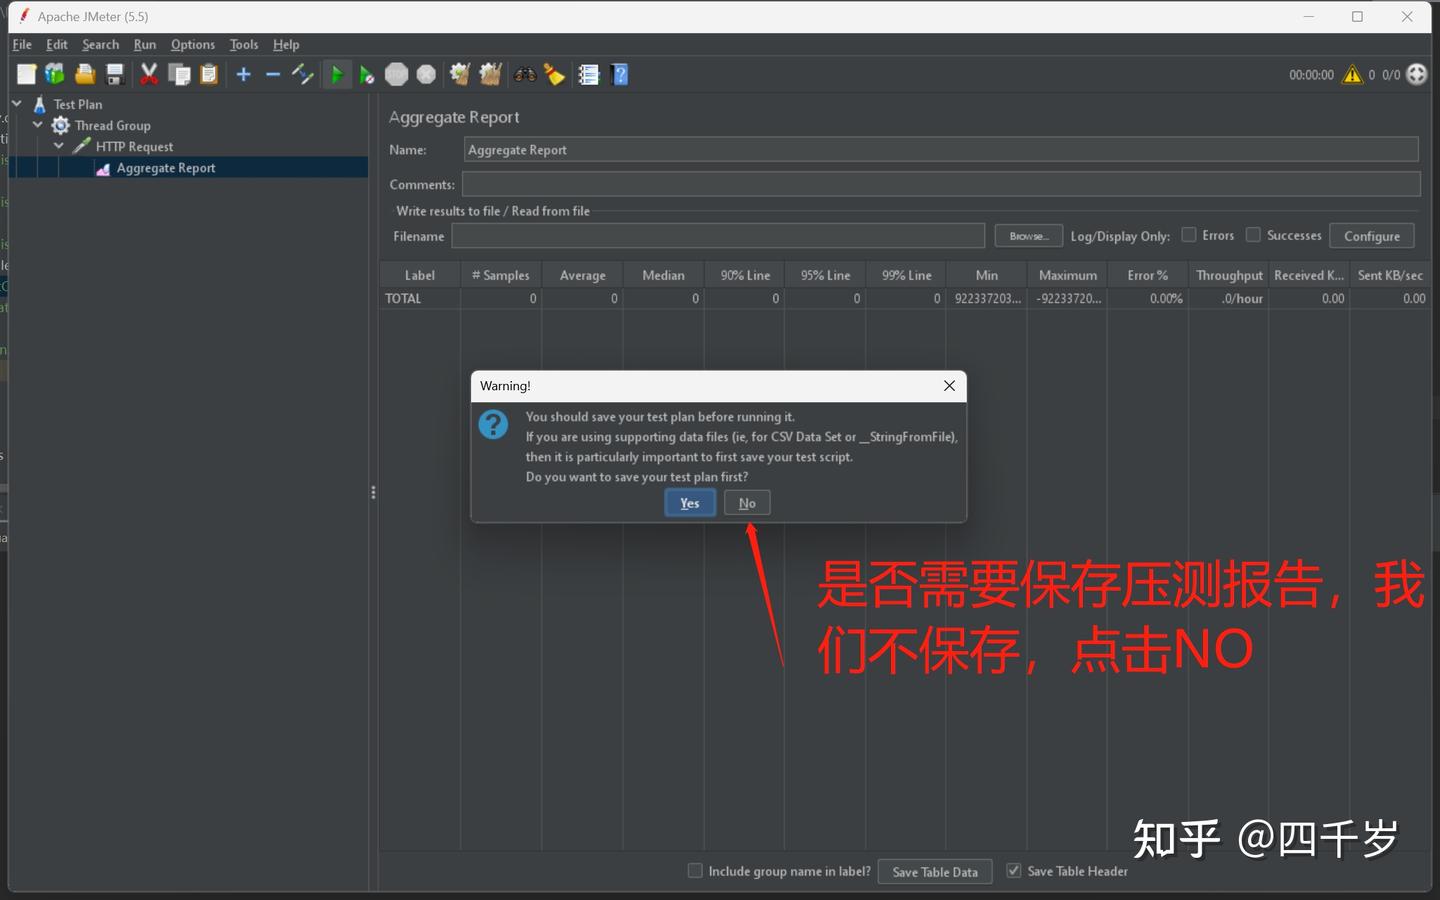Click in the Filename input field
The width and height of the screenshot is (1440, 900).
coord(716,235)
